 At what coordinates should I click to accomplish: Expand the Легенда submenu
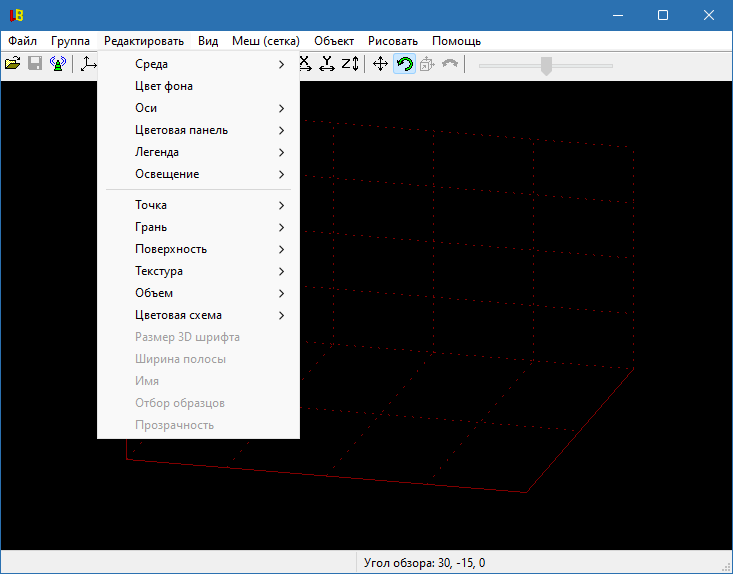199,152
